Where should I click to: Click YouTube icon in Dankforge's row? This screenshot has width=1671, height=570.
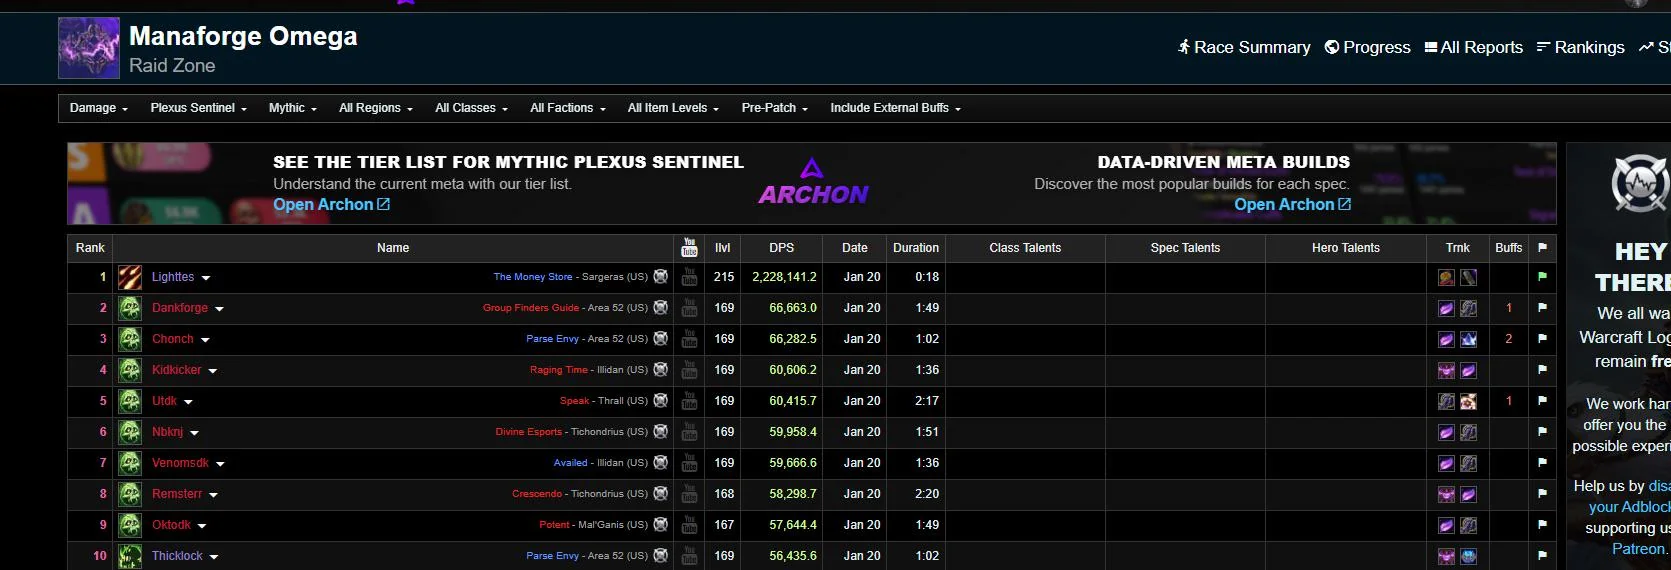pyautogui.click(x=689, y=308)
